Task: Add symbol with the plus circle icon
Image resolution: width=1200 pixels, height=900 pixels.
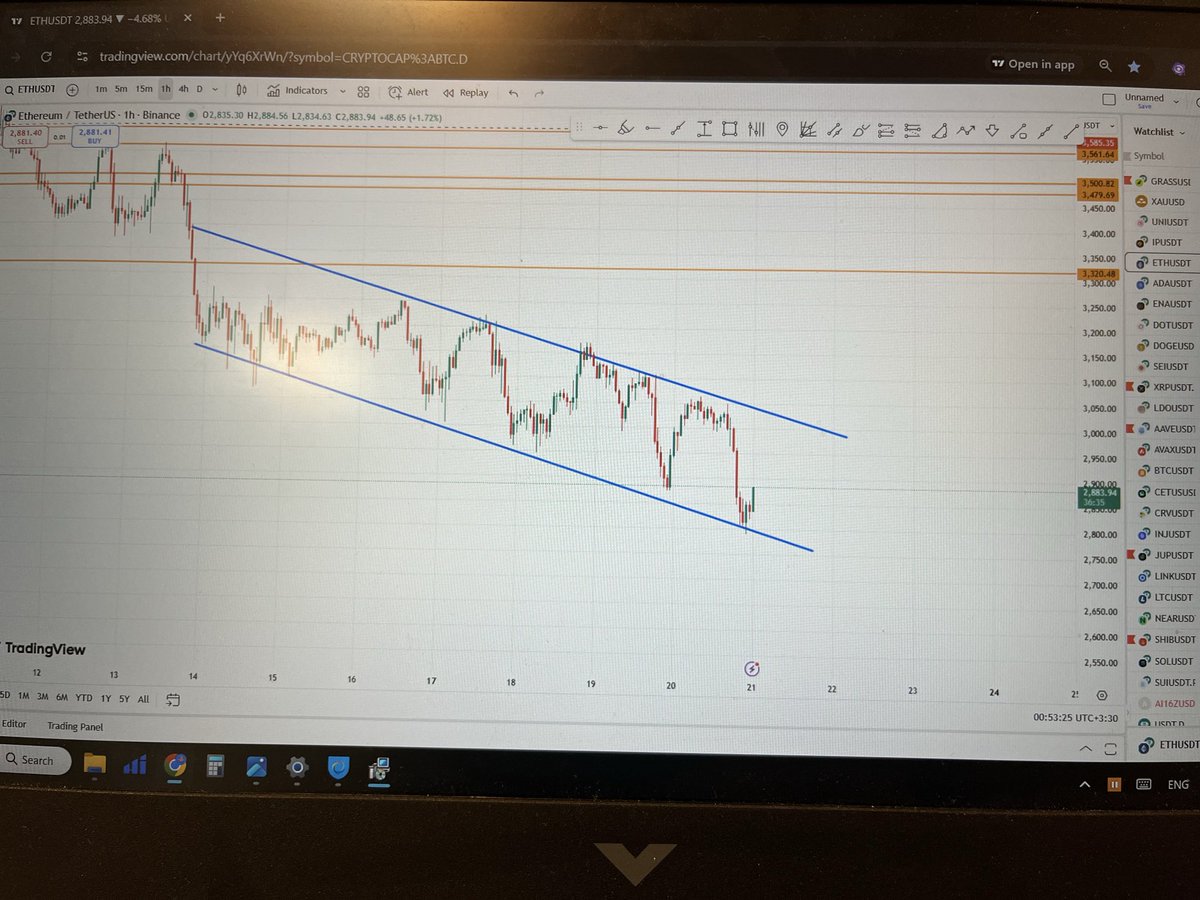Action: pyautogui.click(x=71, y=90)
